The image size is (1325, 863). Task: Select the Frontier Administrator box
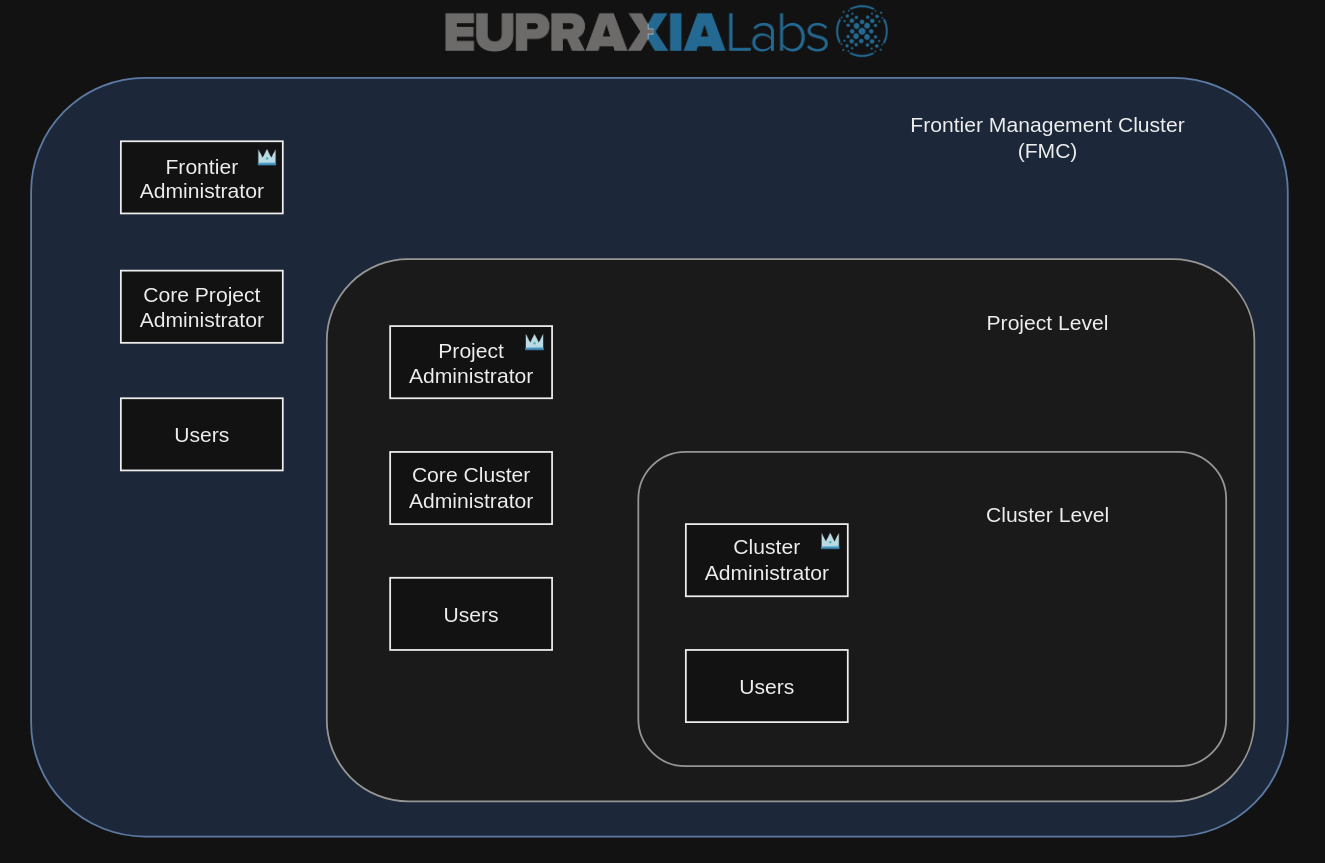pos(202,177)
